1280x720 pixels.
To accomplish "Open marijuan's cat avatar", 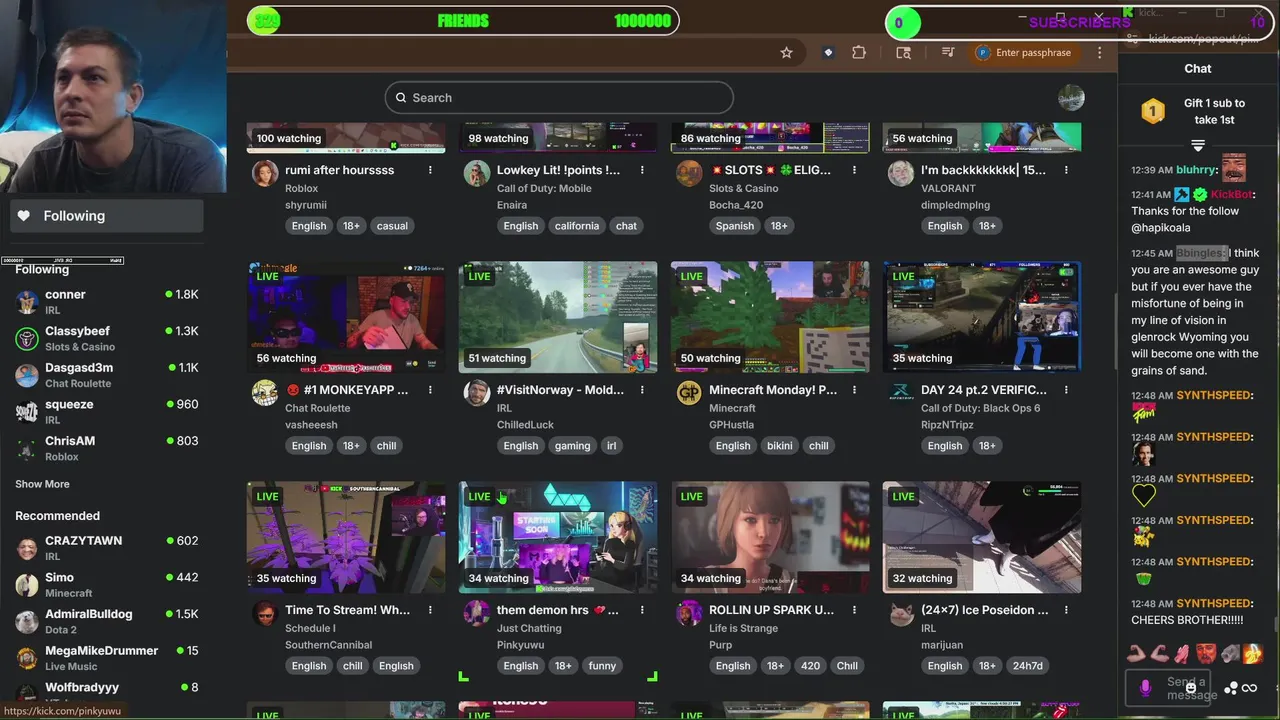I will 901,613.
